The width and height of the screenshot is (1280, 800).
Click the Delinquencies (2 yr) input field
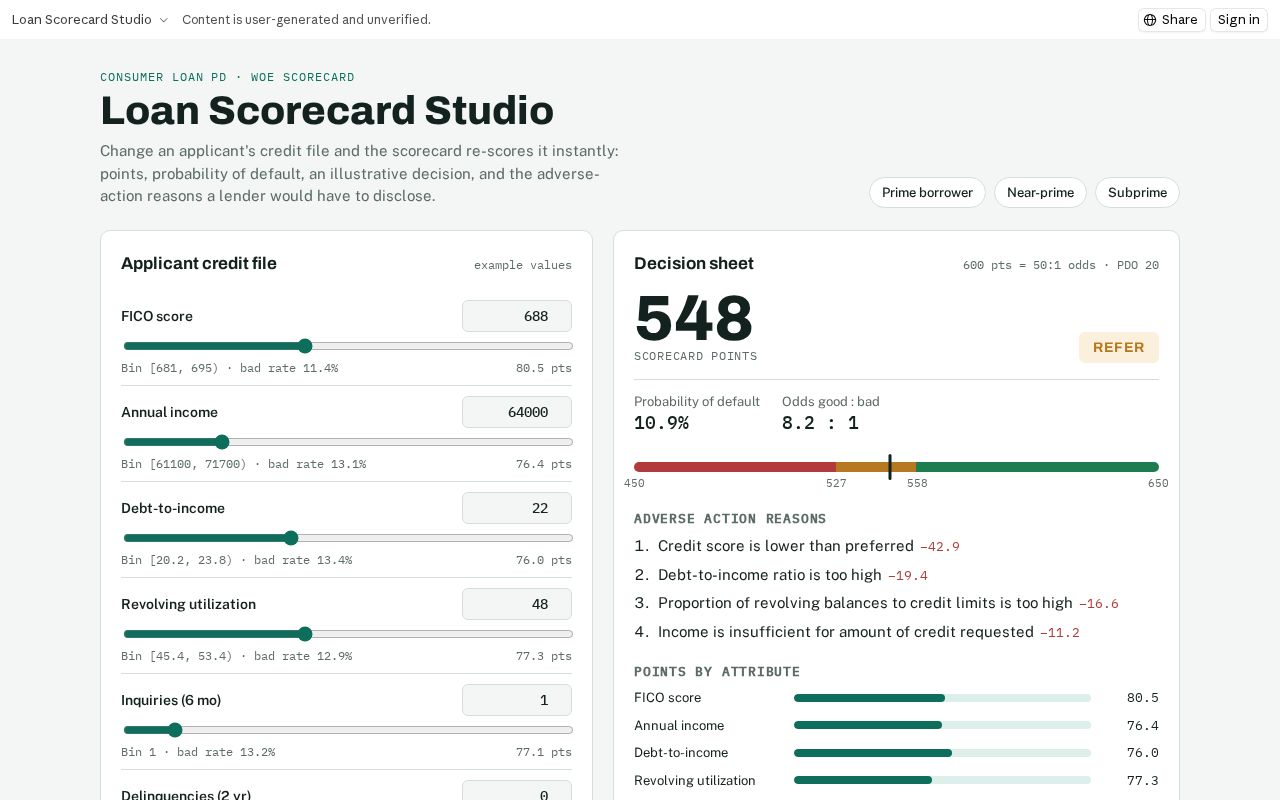[517, 791]
